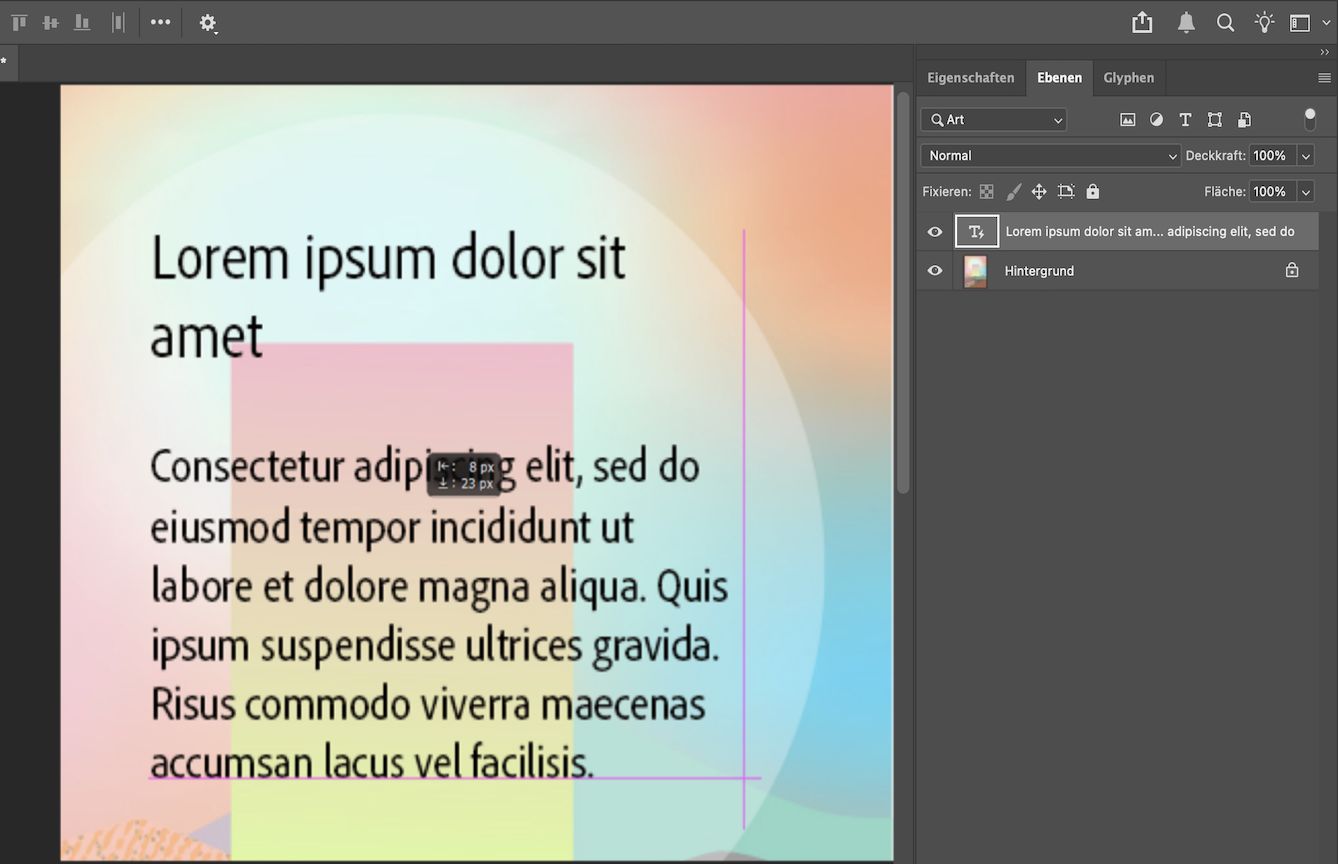Lock all layer properties with padlock icon
Viewport: 1338px width, 864px height.
click(1091, 191)
